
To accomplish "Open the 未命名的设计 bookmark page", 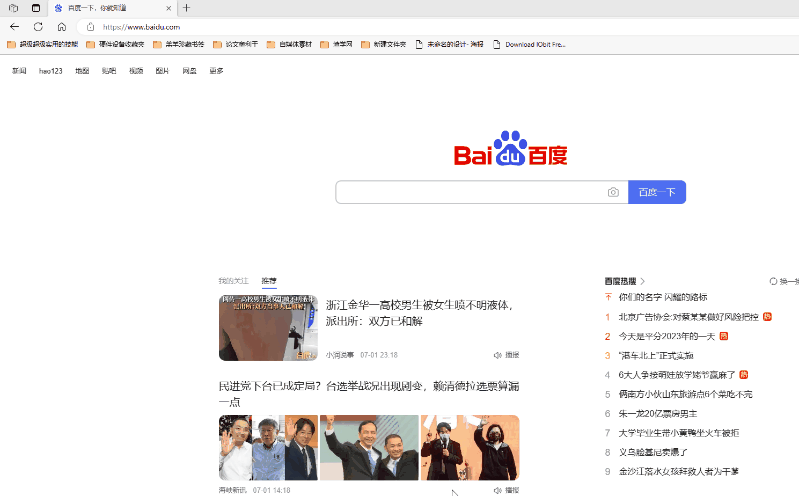I will [x=449, y=44].
